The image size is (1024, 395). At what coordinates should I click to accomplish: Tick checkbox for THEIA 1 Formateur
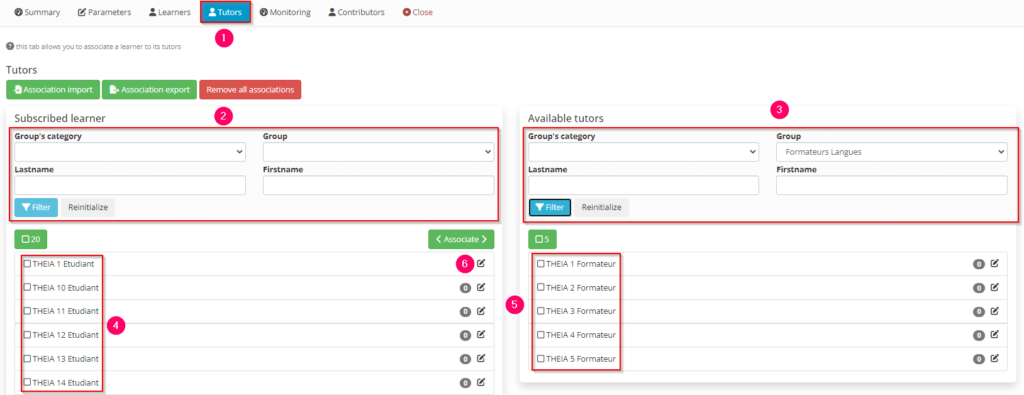[540, 264]
